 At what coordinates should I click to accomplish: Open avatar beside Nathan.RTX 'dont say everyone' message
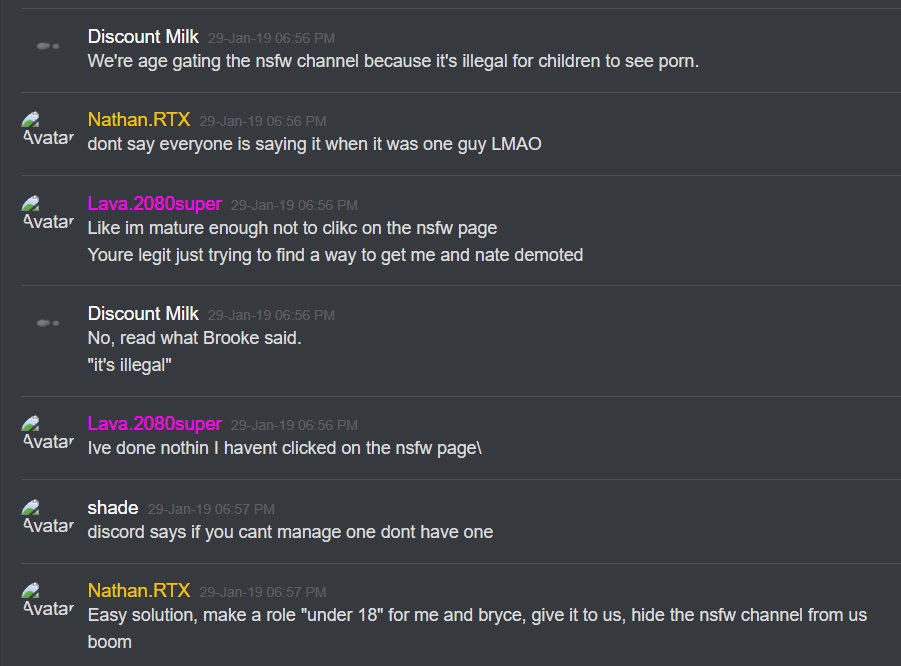coord(48,129)
